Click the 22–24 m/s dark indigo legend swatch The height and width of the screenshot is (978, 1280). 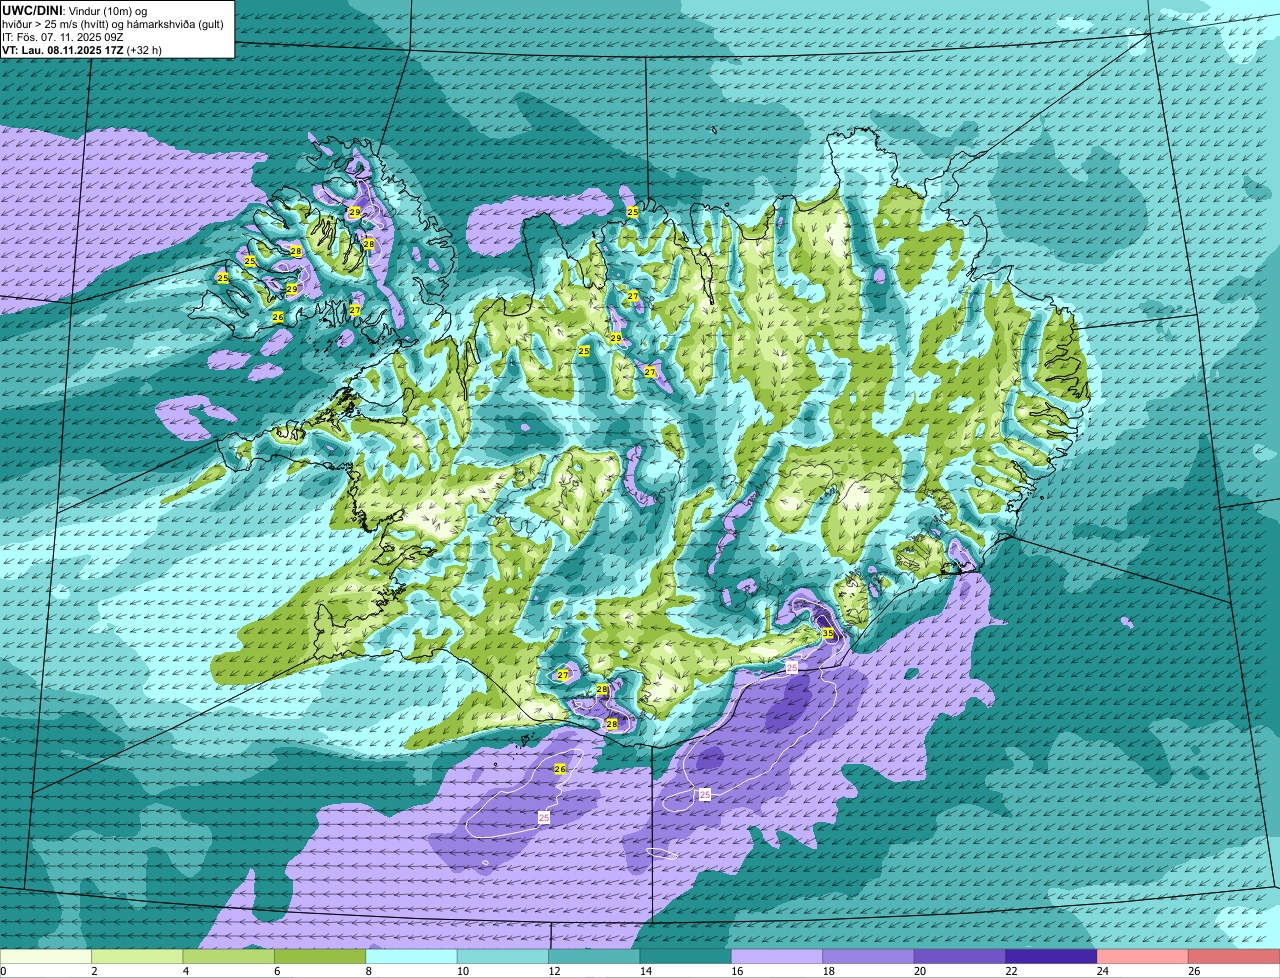coord(1051,956)
